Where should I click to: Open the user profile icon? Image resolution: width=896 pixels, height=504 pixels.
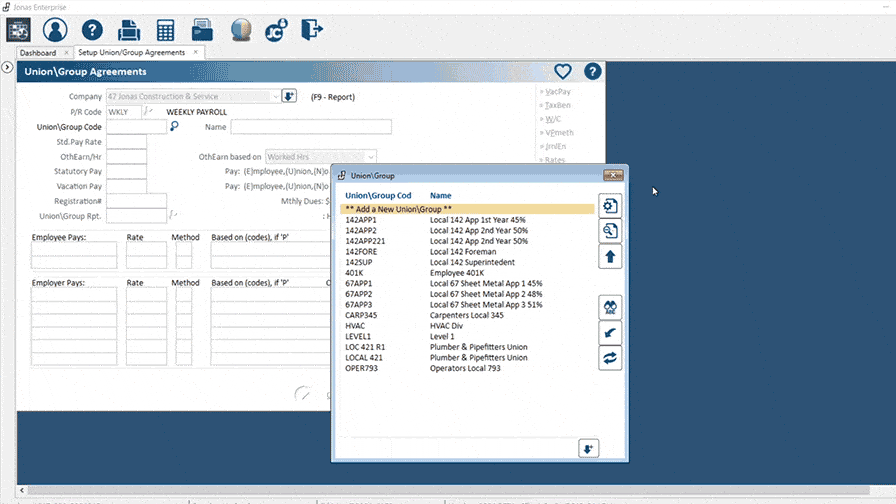[x=55, y=30]
